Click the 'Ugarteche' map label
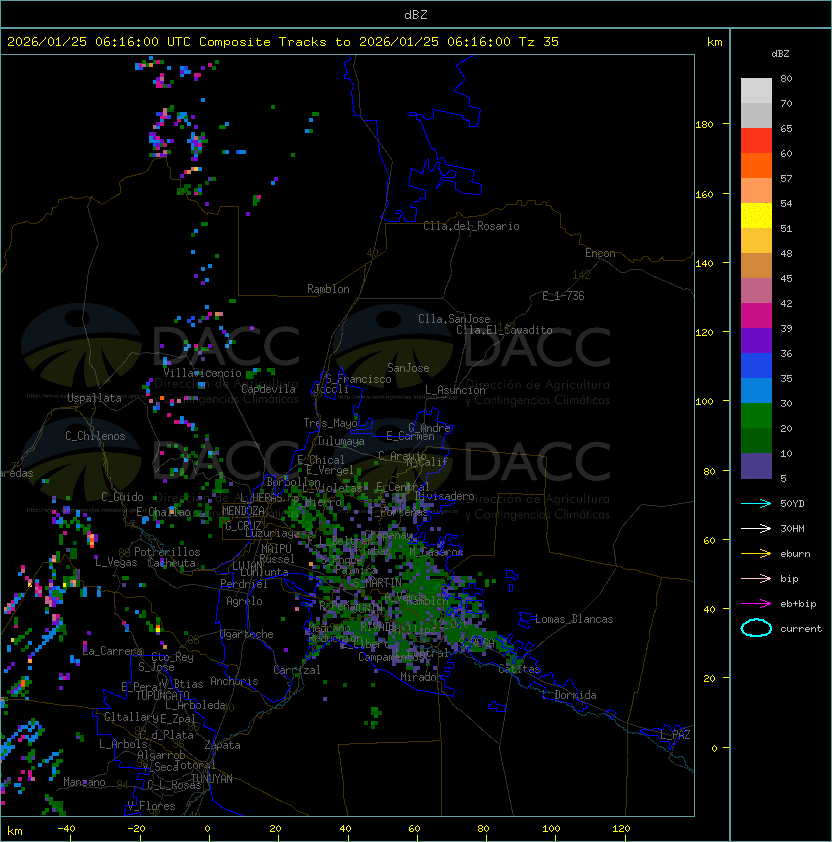Image resolution: width=832 pixels, height=842 pixels. pos(247,634)
